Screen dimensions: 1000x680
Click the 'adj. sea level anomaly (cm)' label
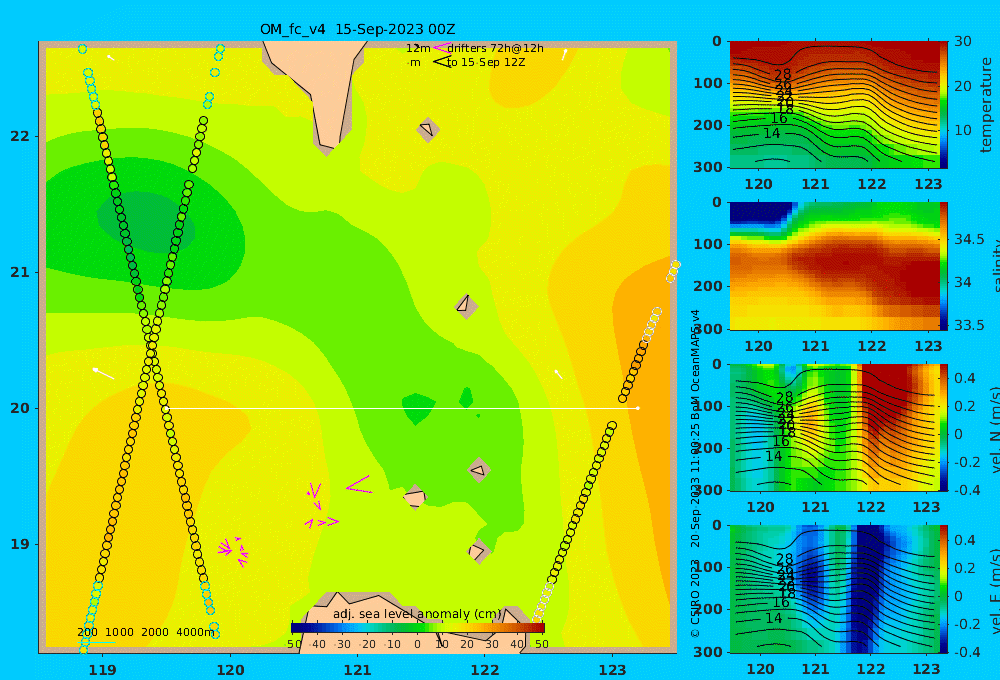[x=417, y=614]
